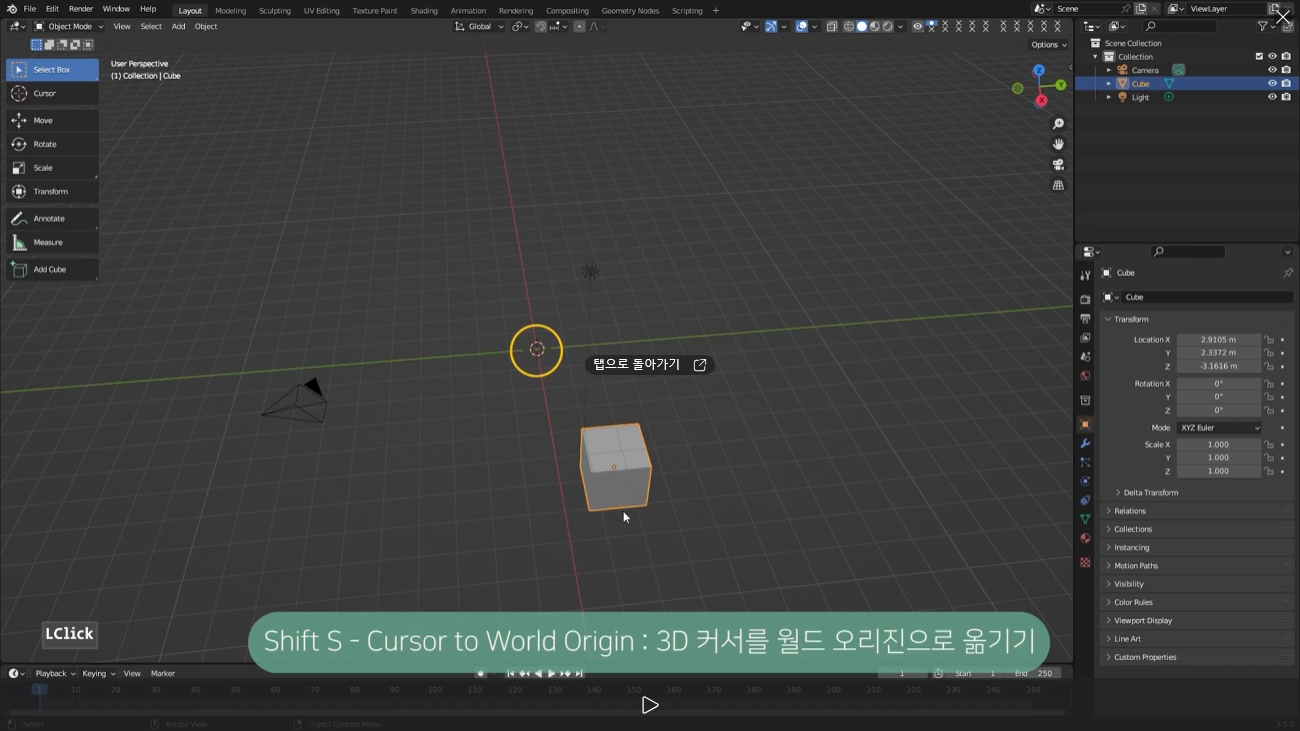Open the Tool properties tab
Image resolution: width=1300 pixels, height=731 pixels.
tap(1085, 275)
